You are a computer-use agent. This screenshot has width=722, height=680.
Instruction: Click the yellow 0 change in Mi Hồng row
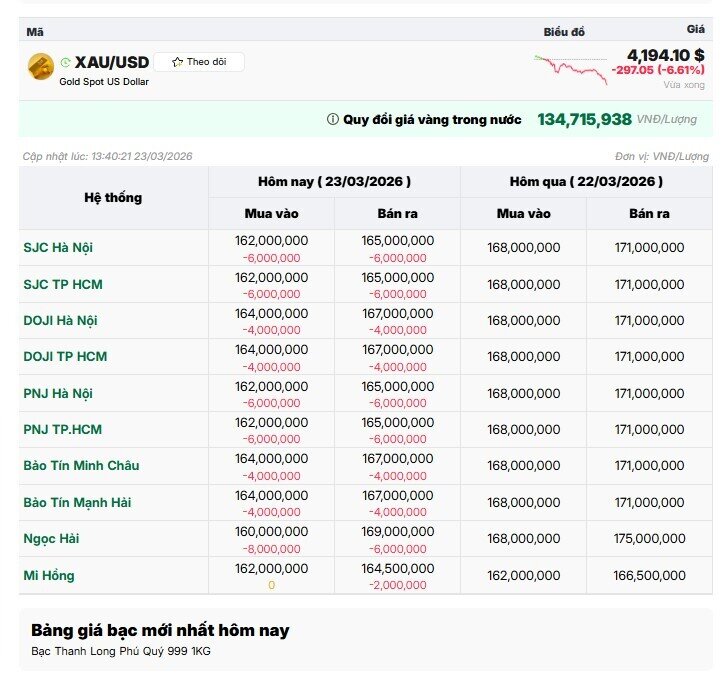pos(271,585)
